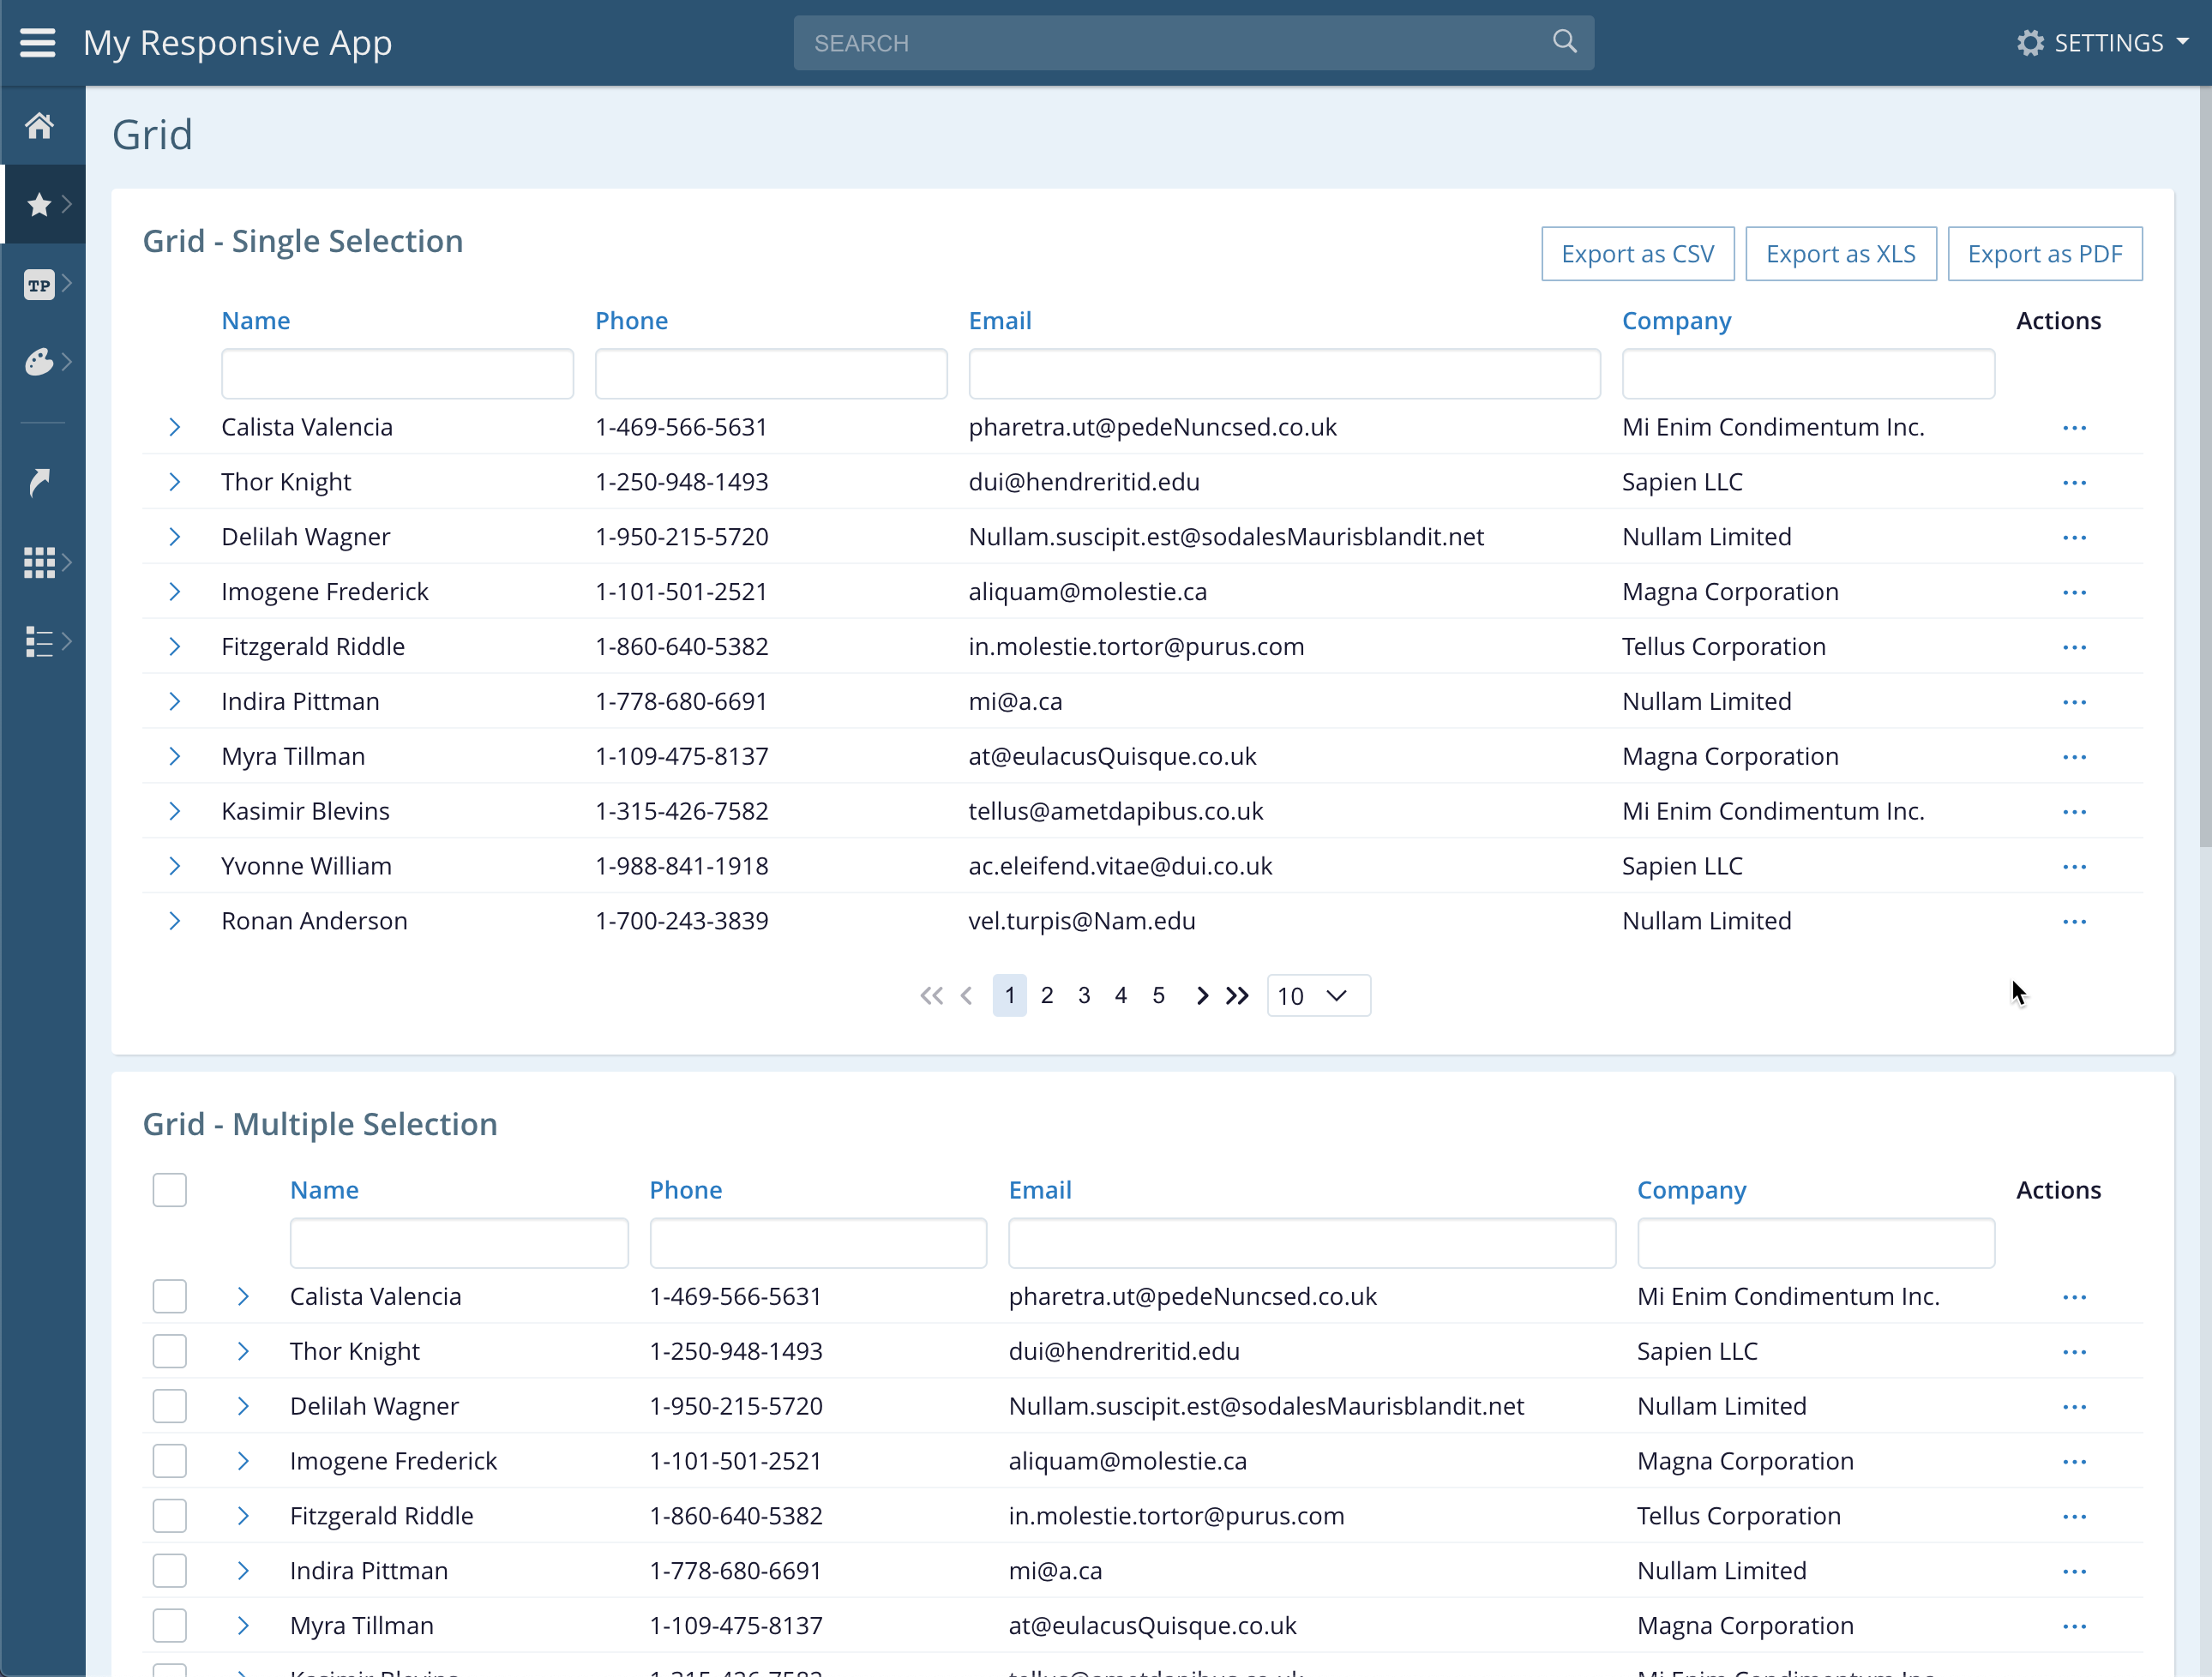The width and height of the screenshot is (2212, 1677).
Task: Click the search magnifier icon
Action: (1564, 42)
